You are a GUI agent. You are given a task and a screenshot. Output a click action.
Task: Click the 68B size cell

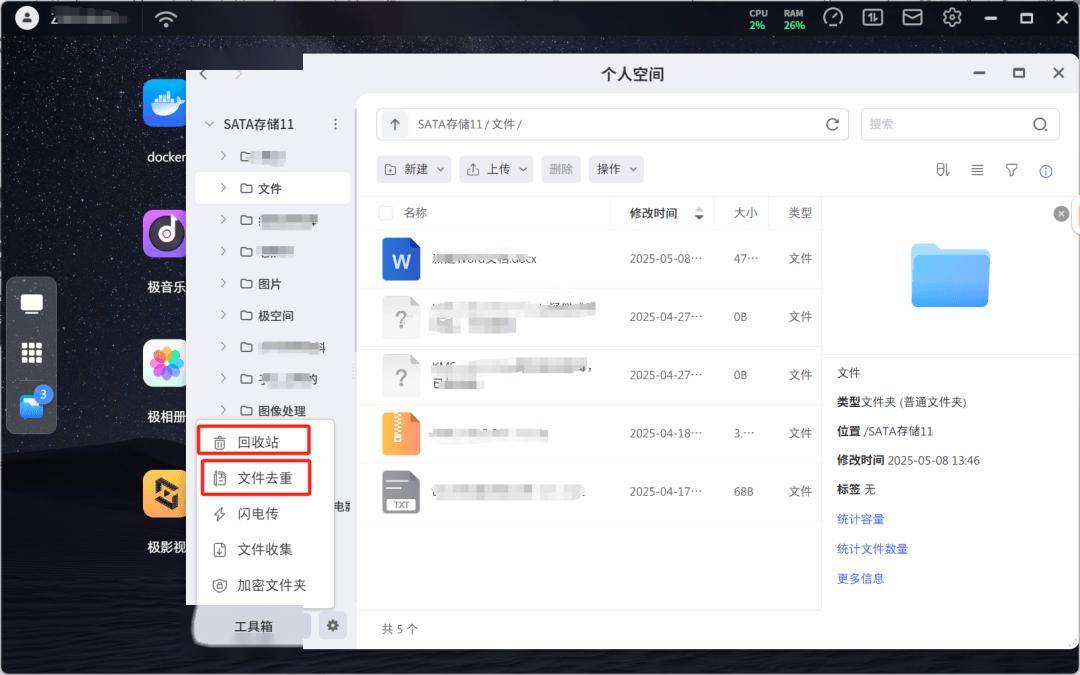(743, 492)
